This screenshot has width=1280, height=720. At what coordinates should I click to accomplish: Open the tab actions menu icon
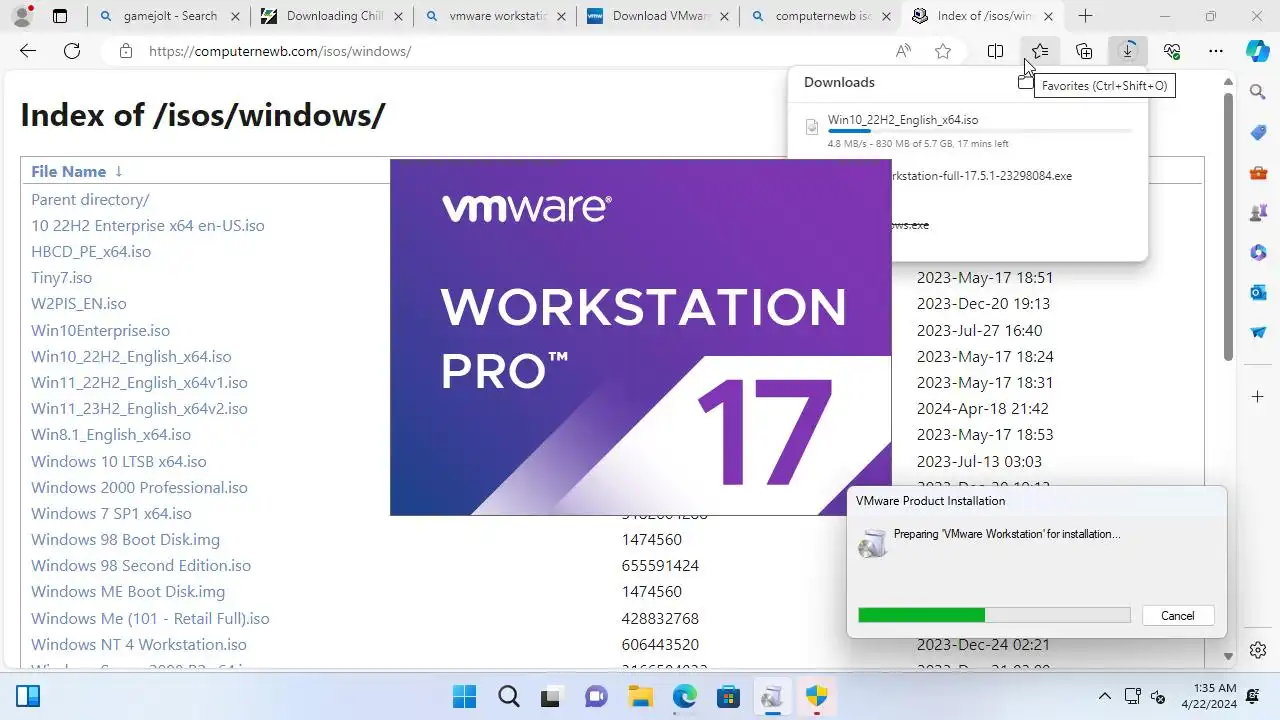point(60,16)
